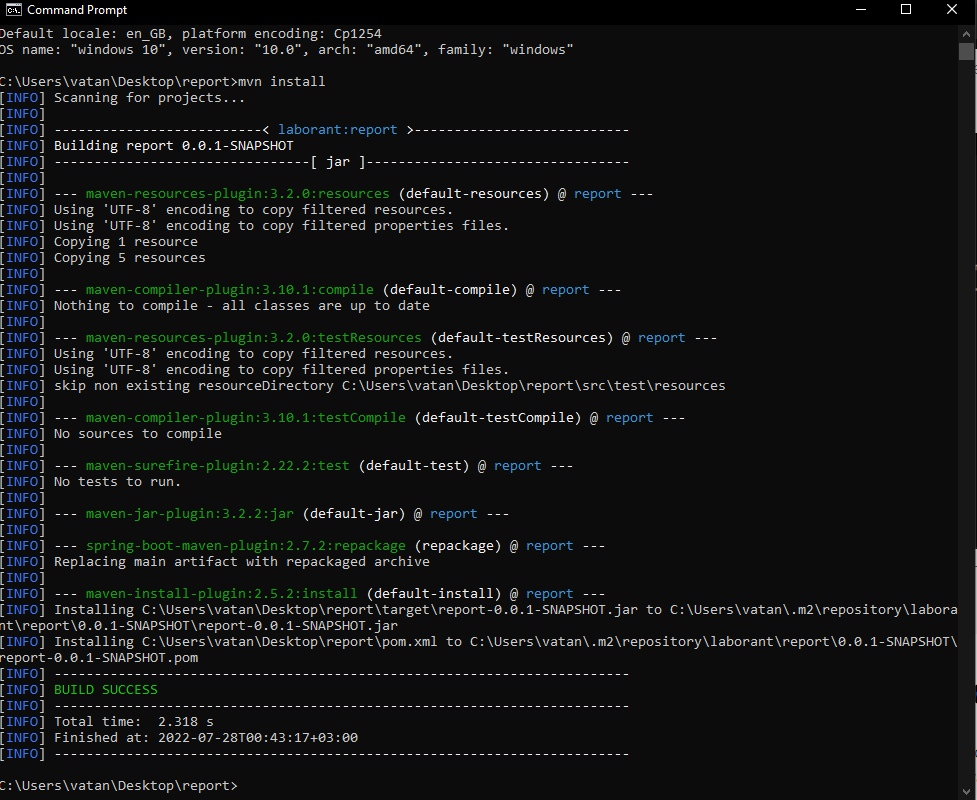The width and height of the screenshot is (977, 800).
Task: Maximize the Command Prompt window
Action: 907,9
